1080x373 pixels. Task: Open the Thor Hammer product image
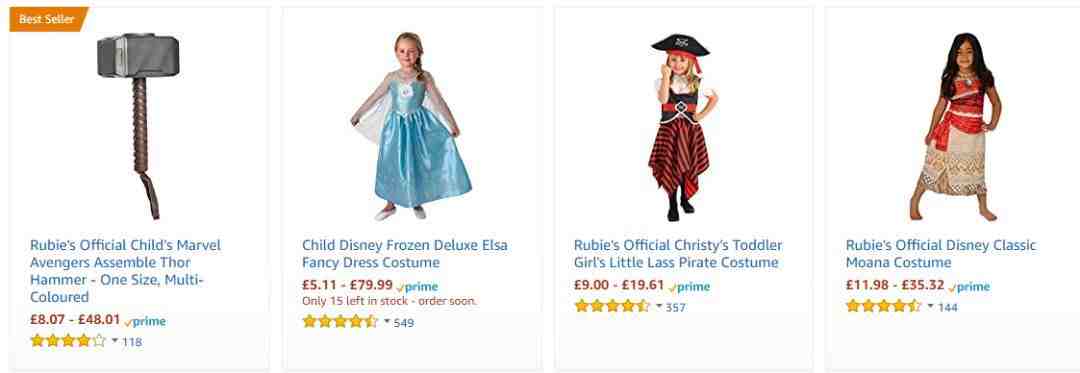pos(138,126)
